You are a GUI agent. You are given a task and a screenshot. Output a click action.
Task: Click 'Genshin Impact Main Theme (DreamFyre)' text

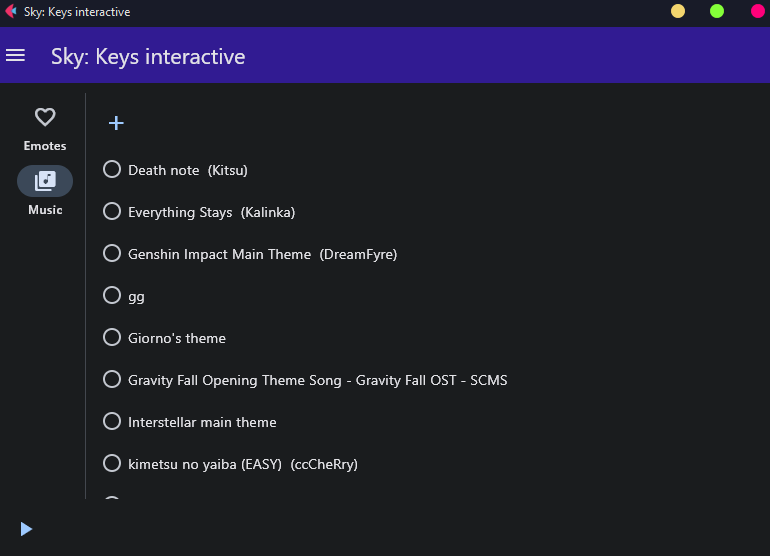pos(263,254)
